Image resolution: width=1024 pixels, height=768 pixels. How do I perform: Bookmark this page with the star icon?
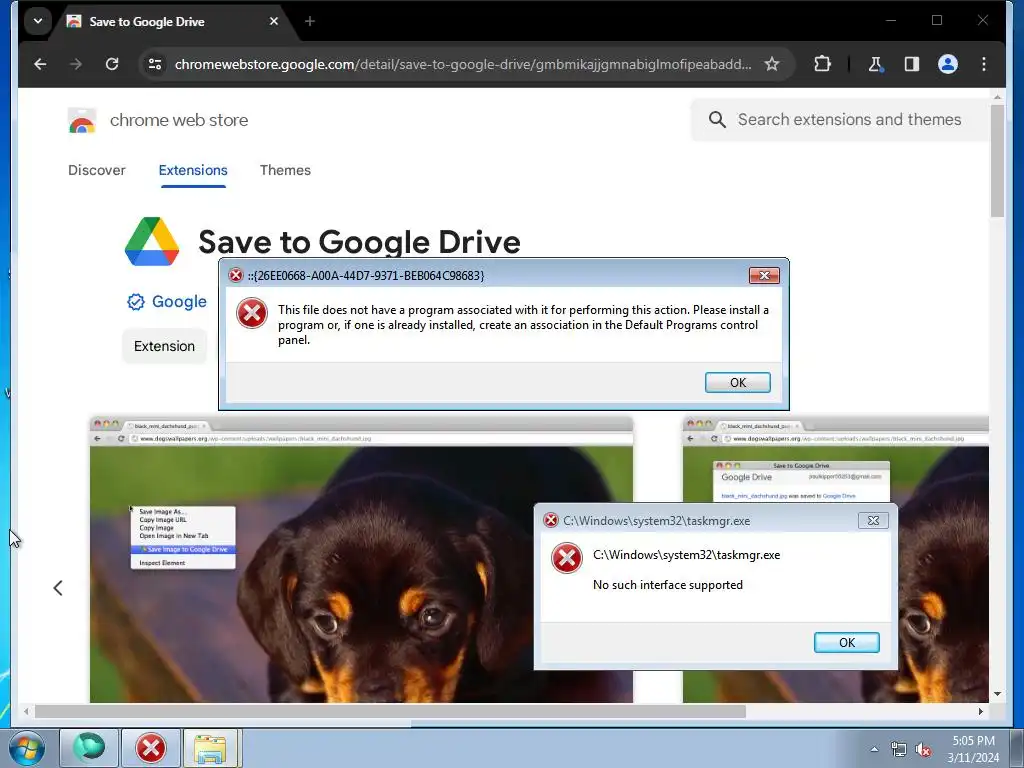click(x=772, y=64)
